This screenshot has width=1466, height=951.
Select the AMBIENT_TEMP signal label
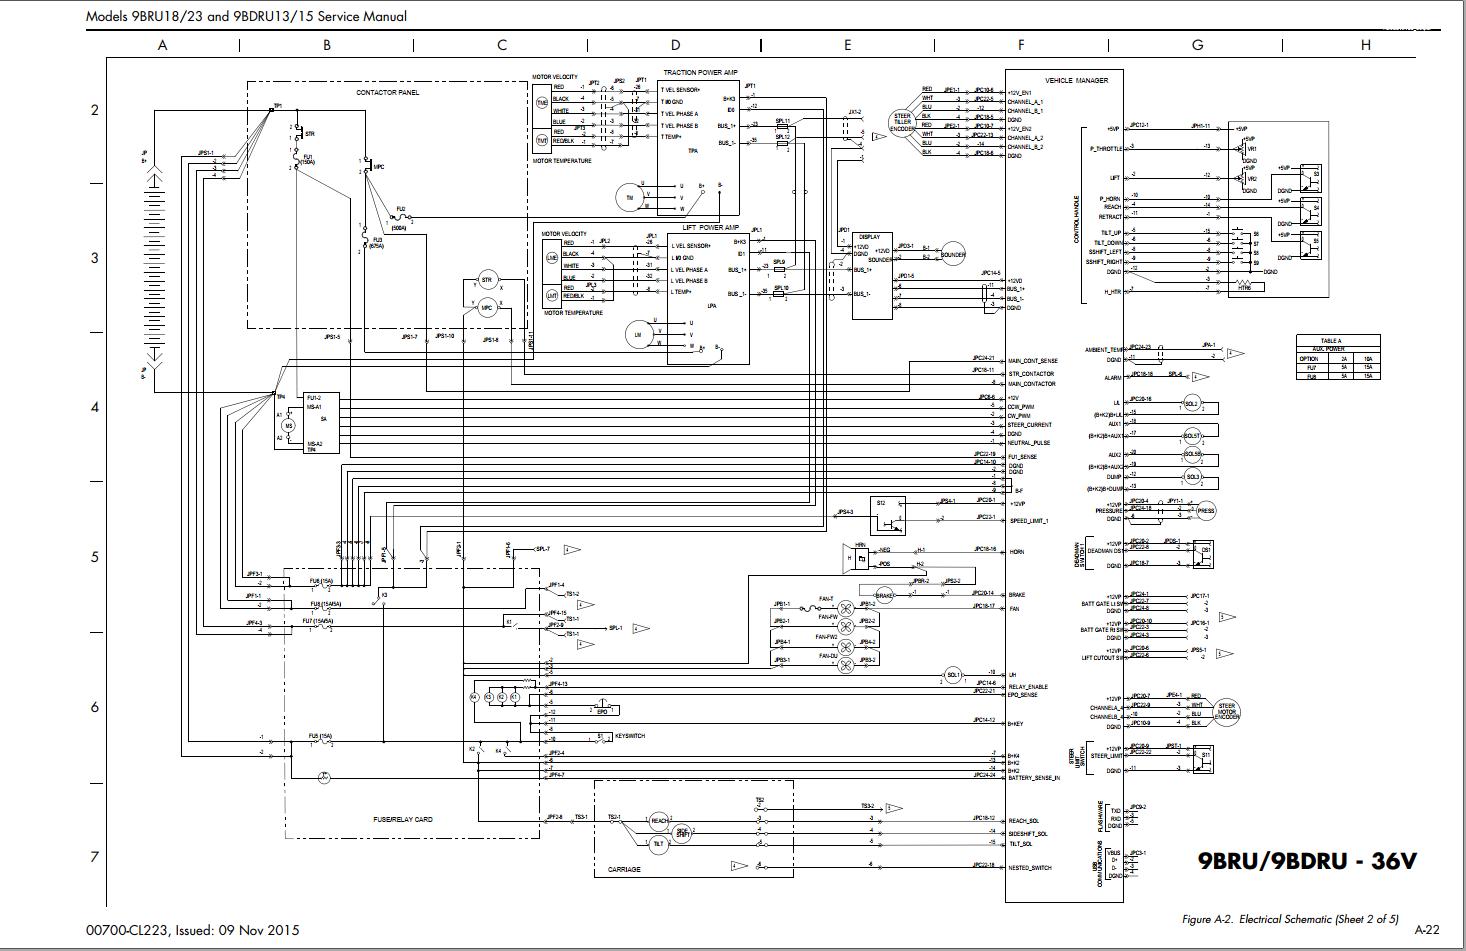point(1104,350)
